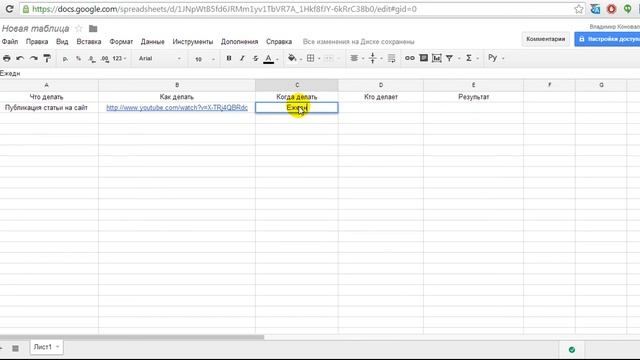Click the folder icon next to title
Viewport: 640px width, 360px height.
93,29
